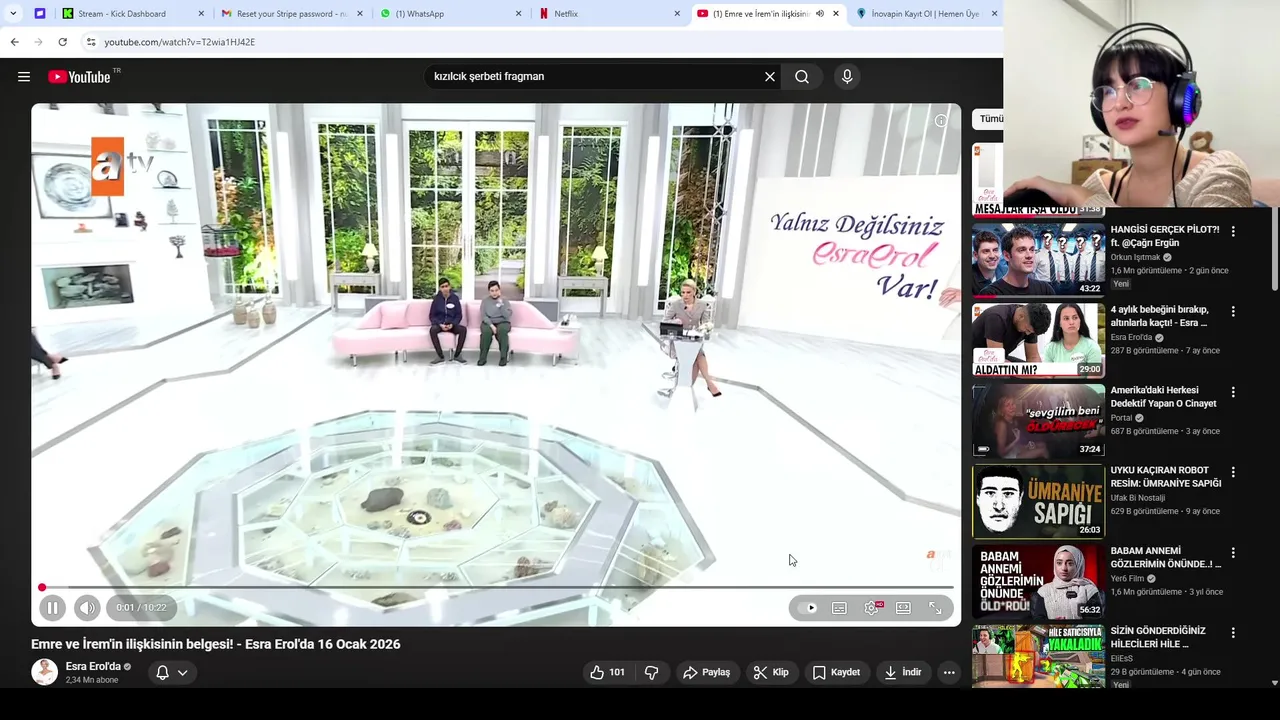Image resolution: width=1280 pixels, height=720 pixels.
Task: Open the video info card icon
Action: click(x=941, y=121)
